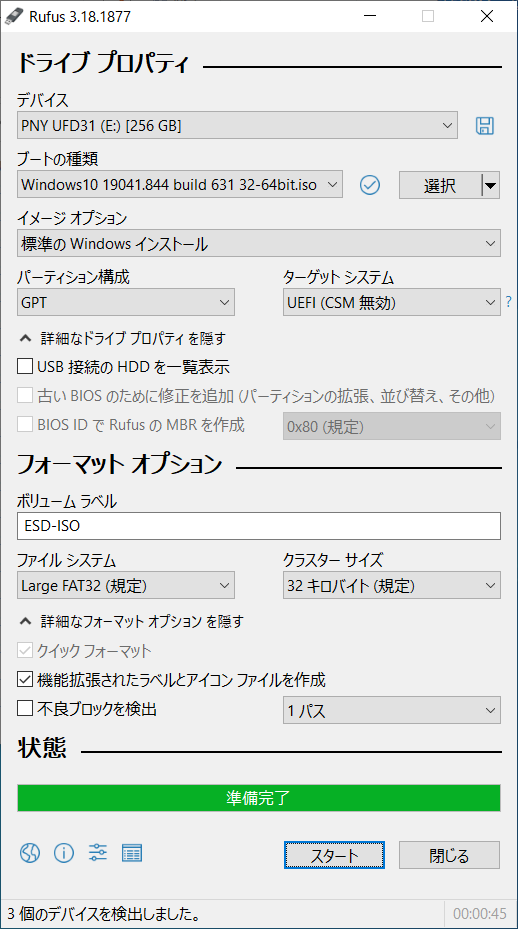Open the about information icon
518x929 pixels.
64,853
